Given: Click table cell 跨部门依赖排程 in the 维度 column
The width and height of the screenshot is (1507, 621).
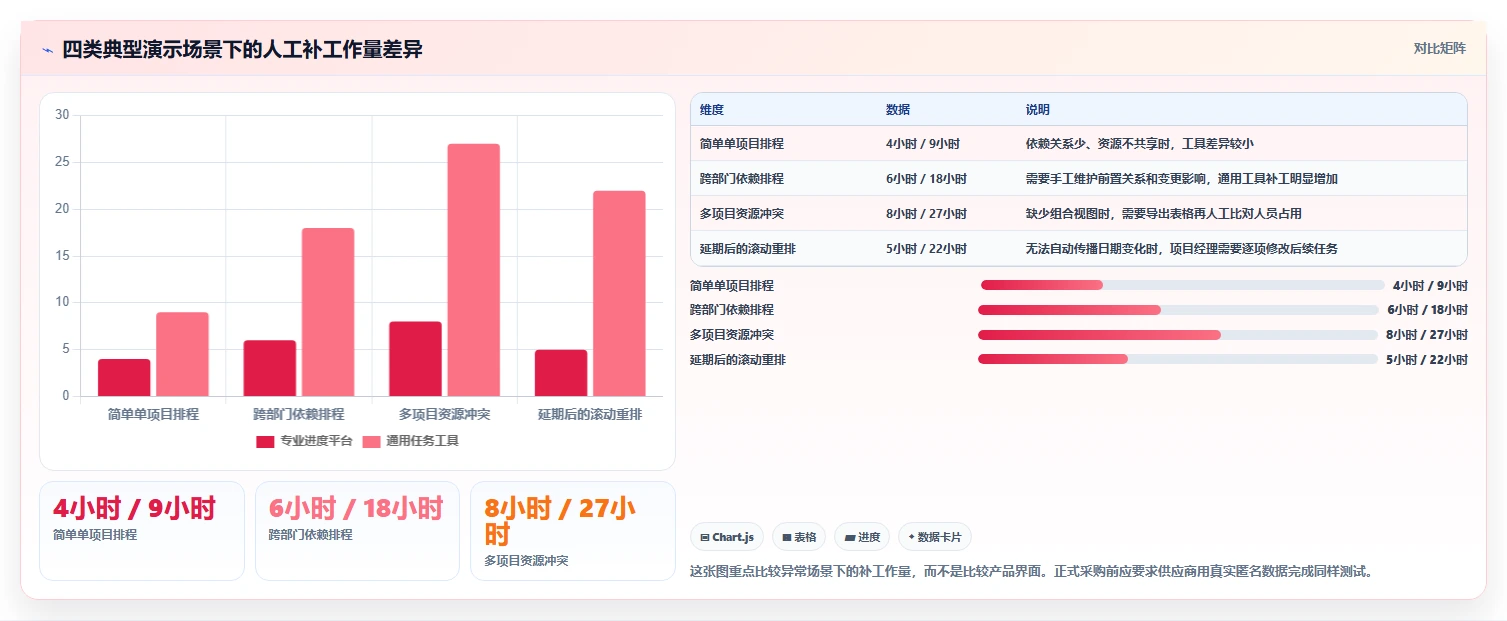Looking at the screenshot, I should tap(742, 179).
